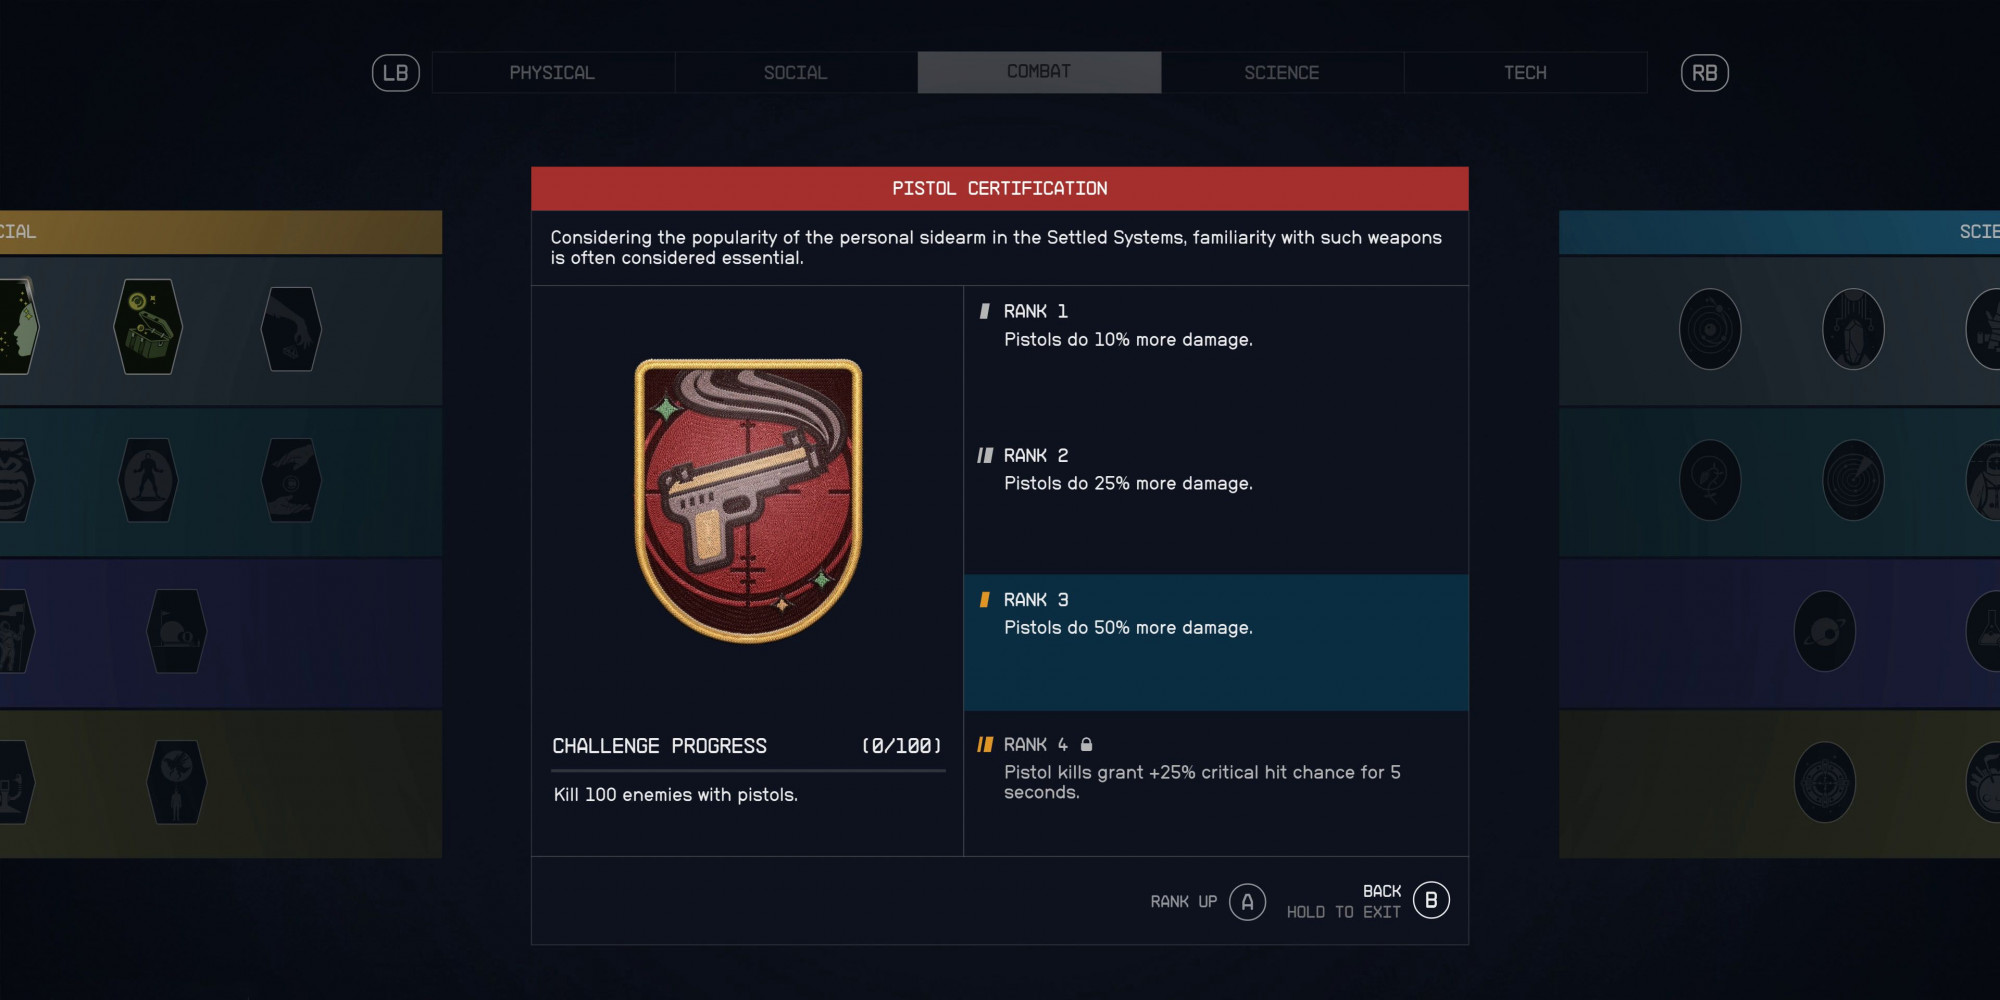Click the B button back icon
This screenshot has width=2000, height=1000.
click(x=1431, y=901)
